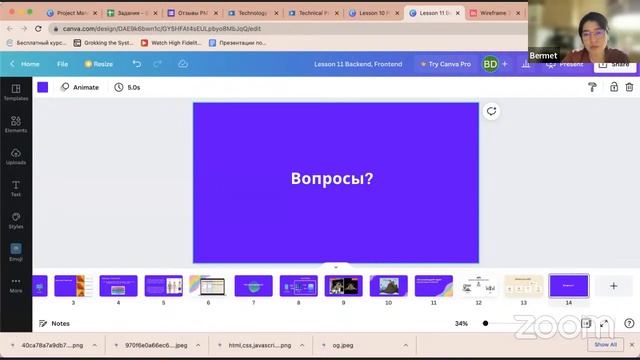This screenshot has width=640, height=360.
Task: Select slide 9 thumbnail
Action: 343,286
